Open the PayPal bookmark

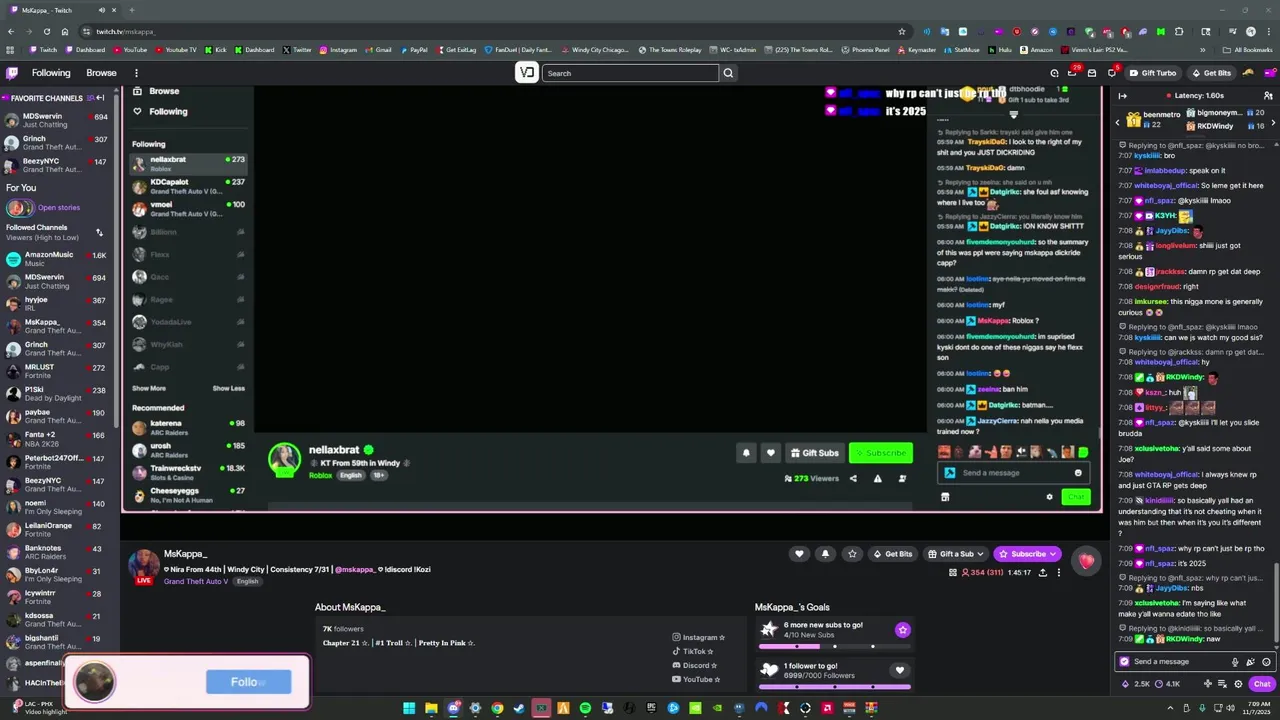[413, 49]
